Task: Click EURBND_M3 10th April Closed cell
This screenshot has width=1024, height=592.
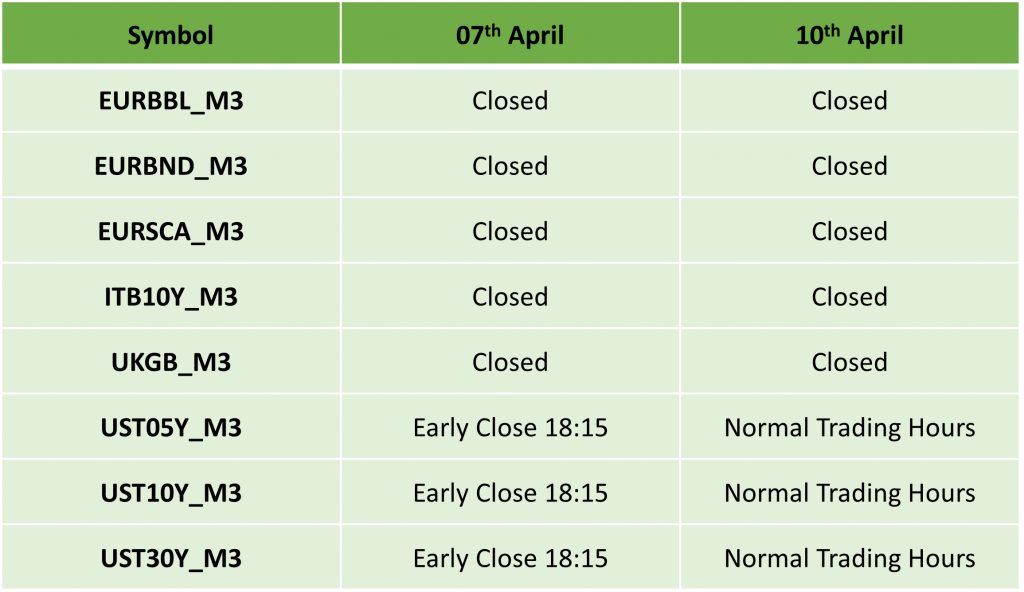Action: pos(850,166)
